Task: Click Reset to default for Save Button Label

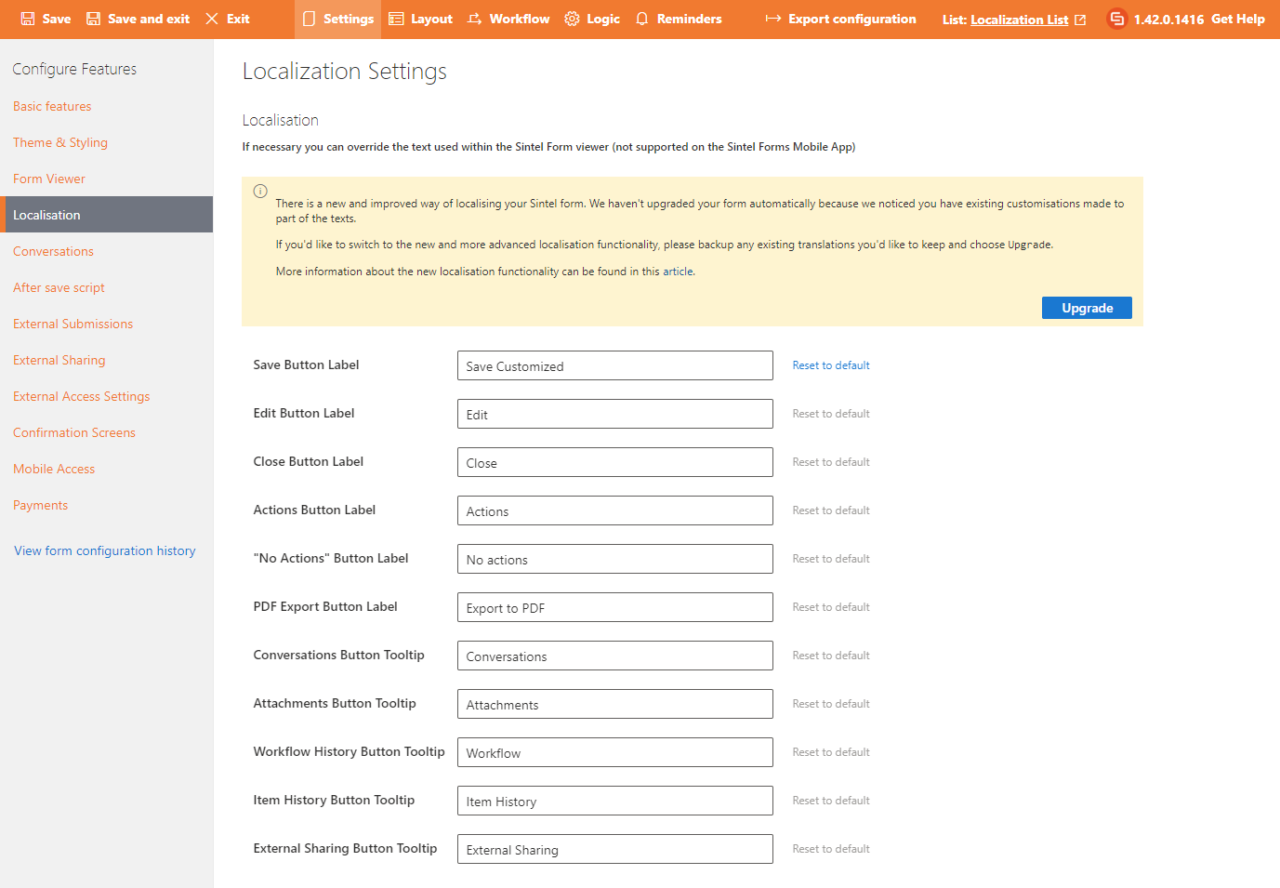Action: [830, 365]
